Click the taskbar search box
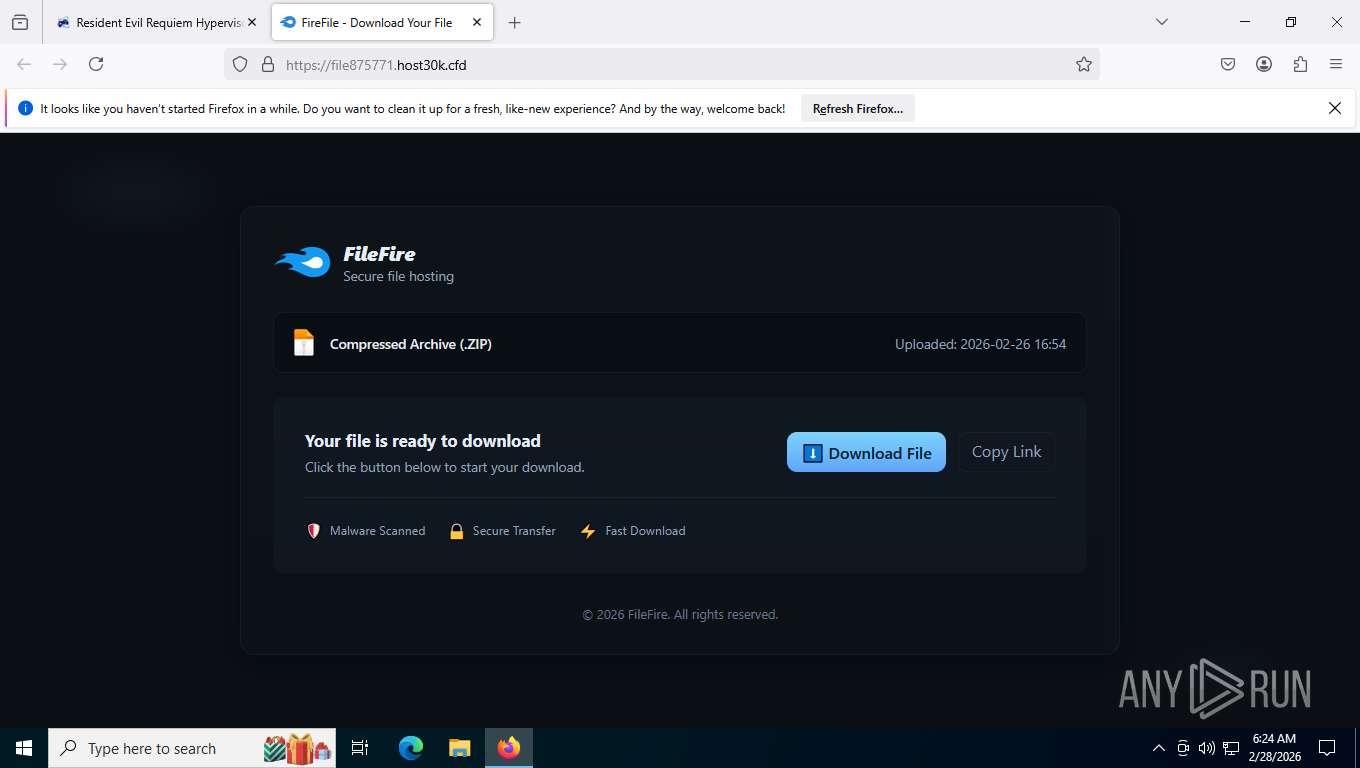 (x=192, y=748)
